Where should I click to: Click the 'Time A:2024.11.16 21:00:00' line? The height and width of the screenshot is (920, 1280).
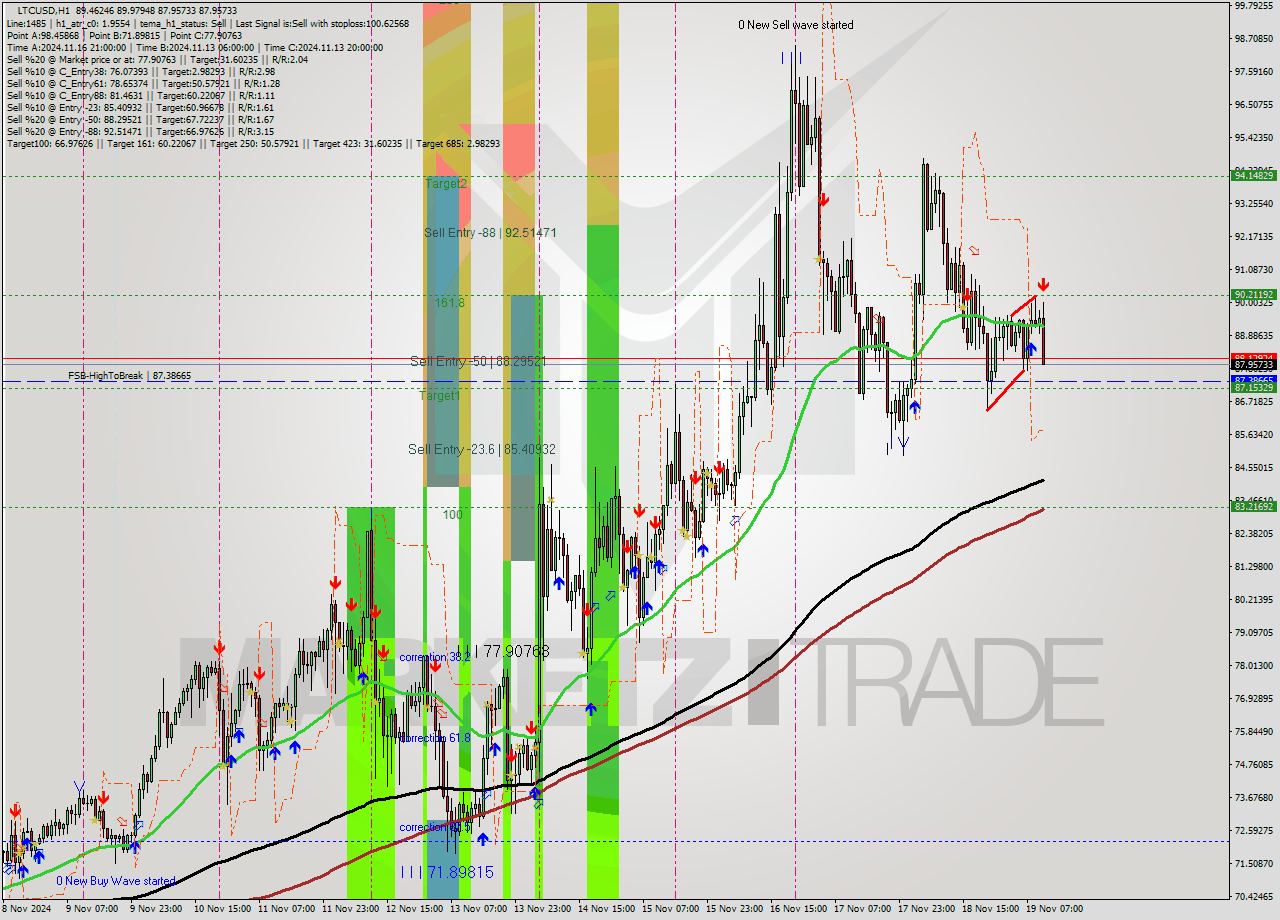click(x=194, y=47)
